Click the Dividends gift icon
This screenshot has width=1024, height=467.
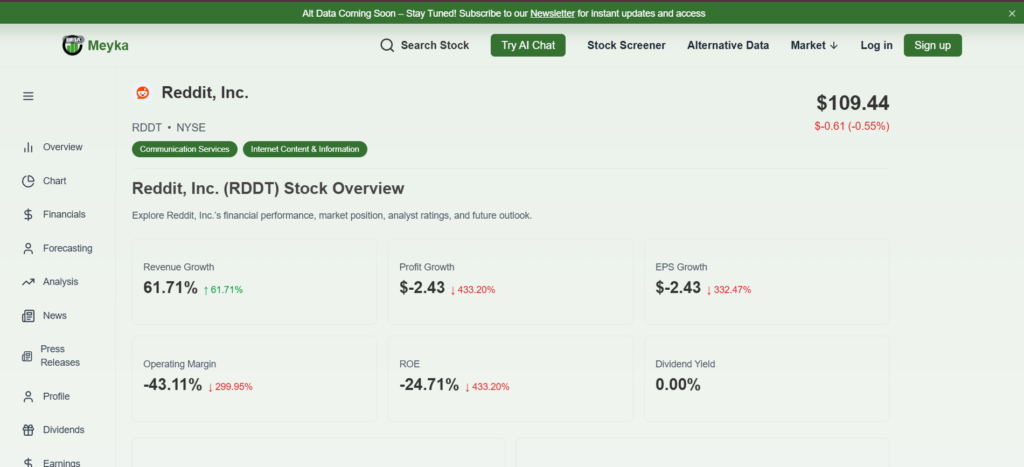point(28,430)
